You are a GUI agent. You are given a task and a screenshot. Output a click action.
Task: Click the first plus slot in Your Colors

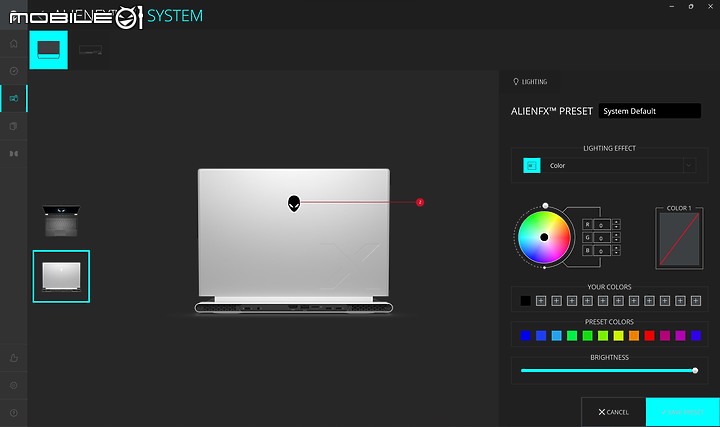click(x=541, y=301)
